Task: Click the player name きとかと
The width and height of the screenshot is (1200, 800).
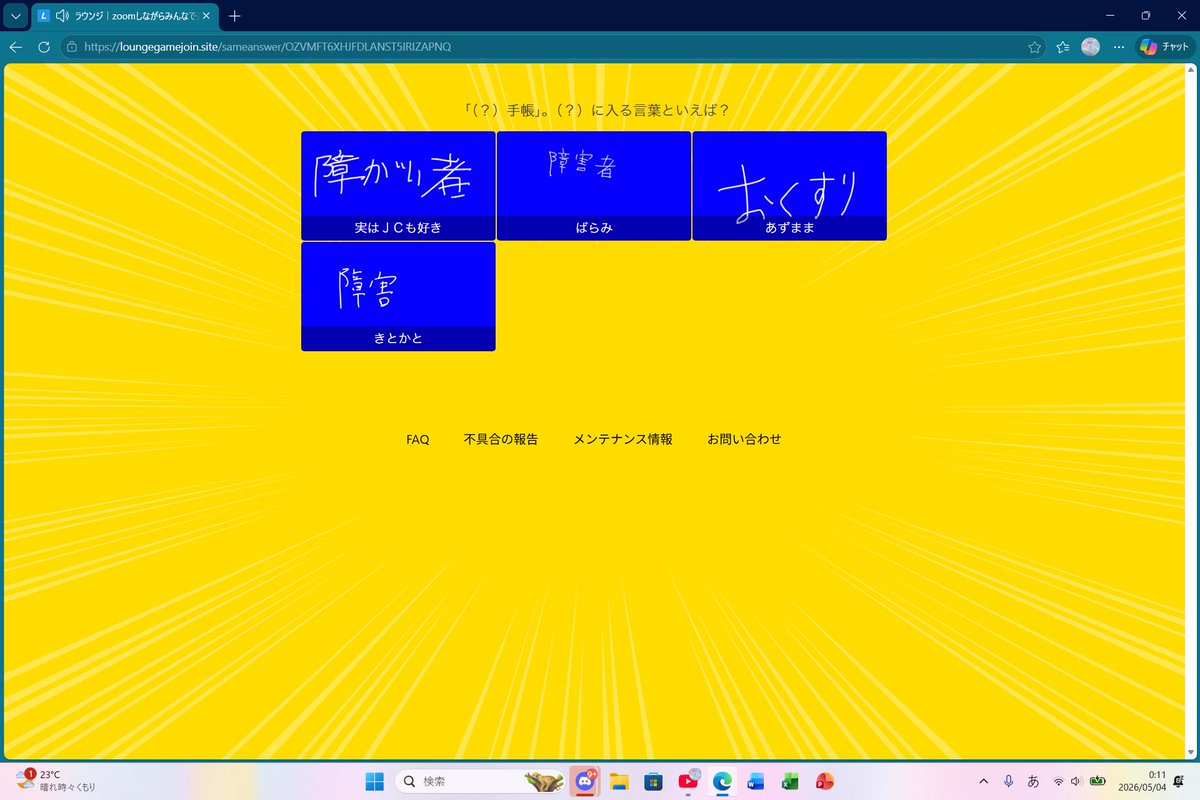Action: [398, 338]
